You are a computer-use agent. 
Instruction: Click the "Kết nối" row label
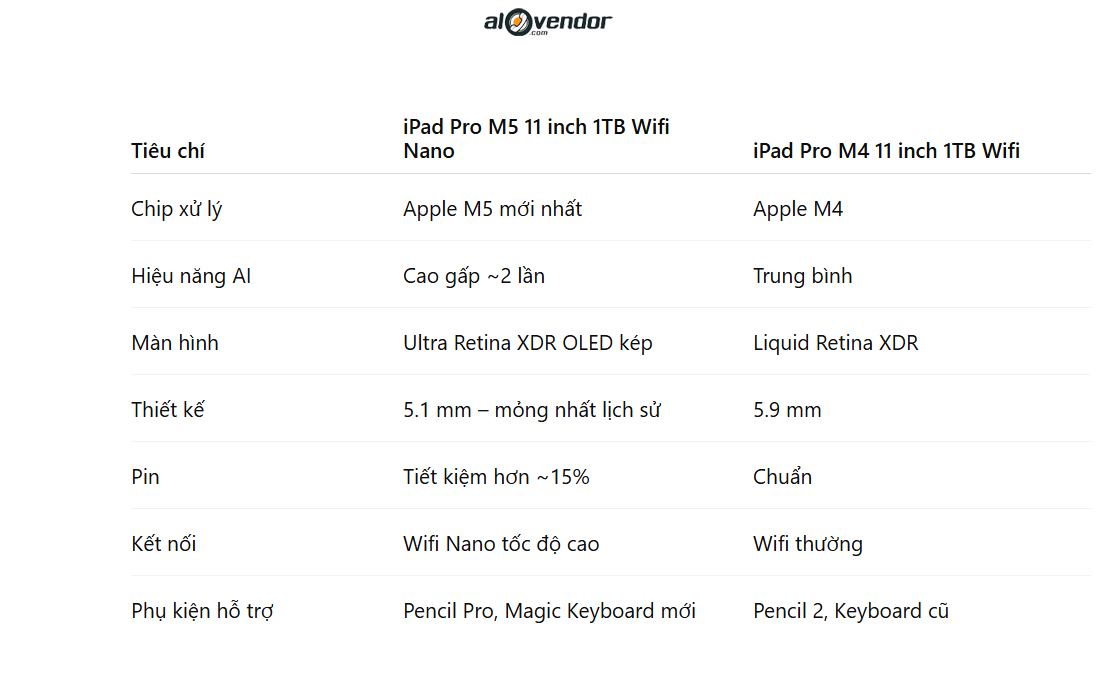point(164,544)
